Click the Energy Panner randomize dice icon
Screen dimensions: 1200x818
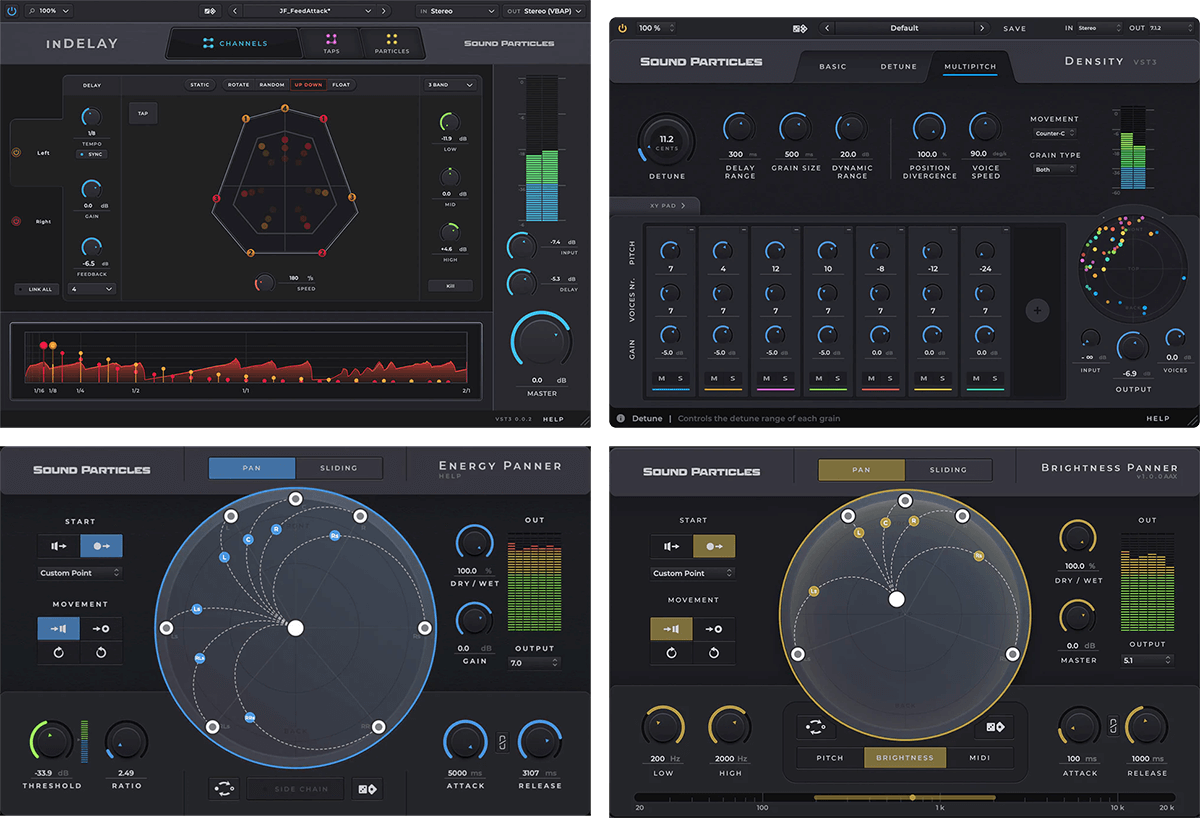(366, 789)
